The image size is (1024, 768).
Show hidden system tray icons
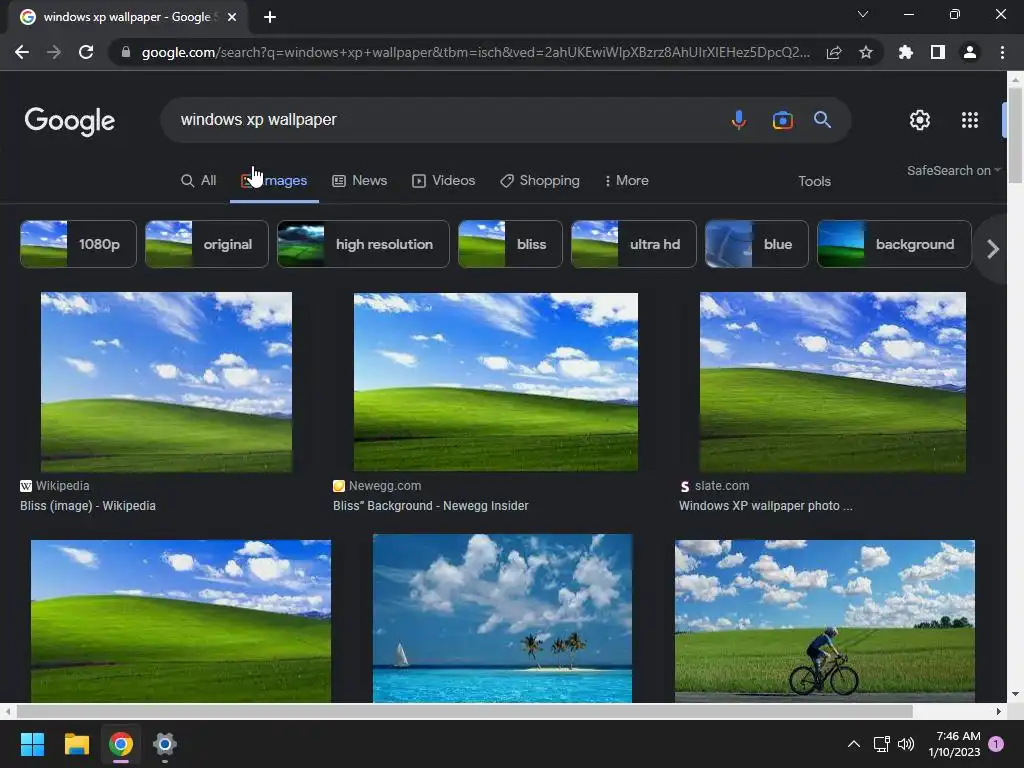854,744
